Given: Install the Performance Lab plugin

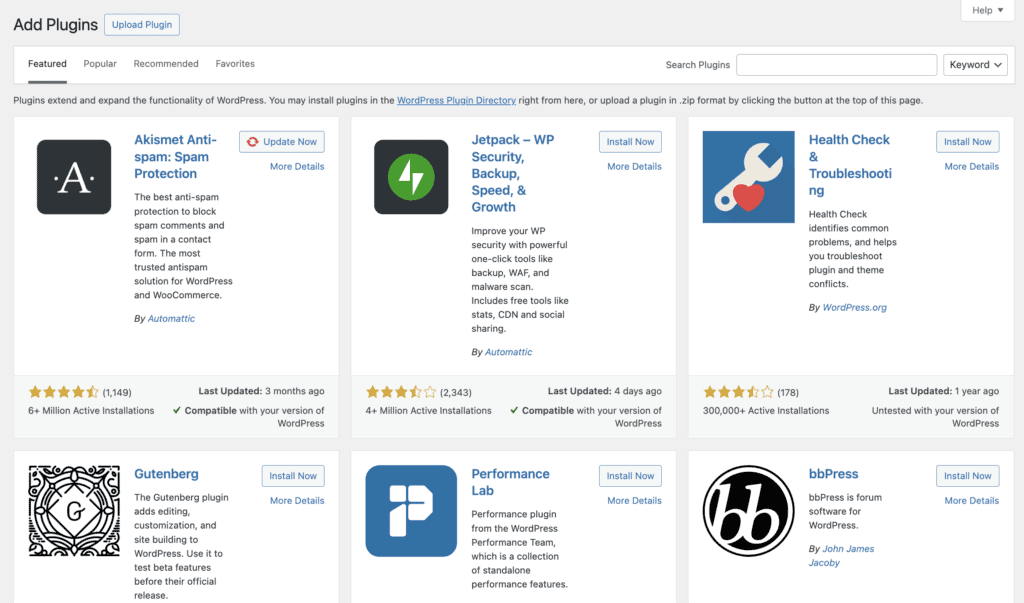Looking at the screenshot, I should pos(630,476).
